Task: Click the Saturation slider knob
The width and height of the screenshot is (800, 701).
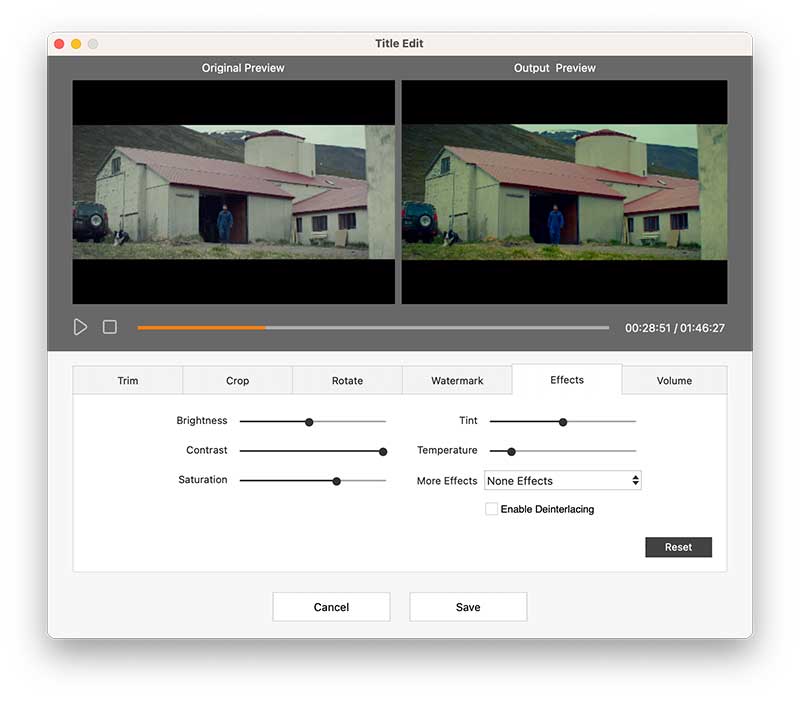Action: click(336, 481)
